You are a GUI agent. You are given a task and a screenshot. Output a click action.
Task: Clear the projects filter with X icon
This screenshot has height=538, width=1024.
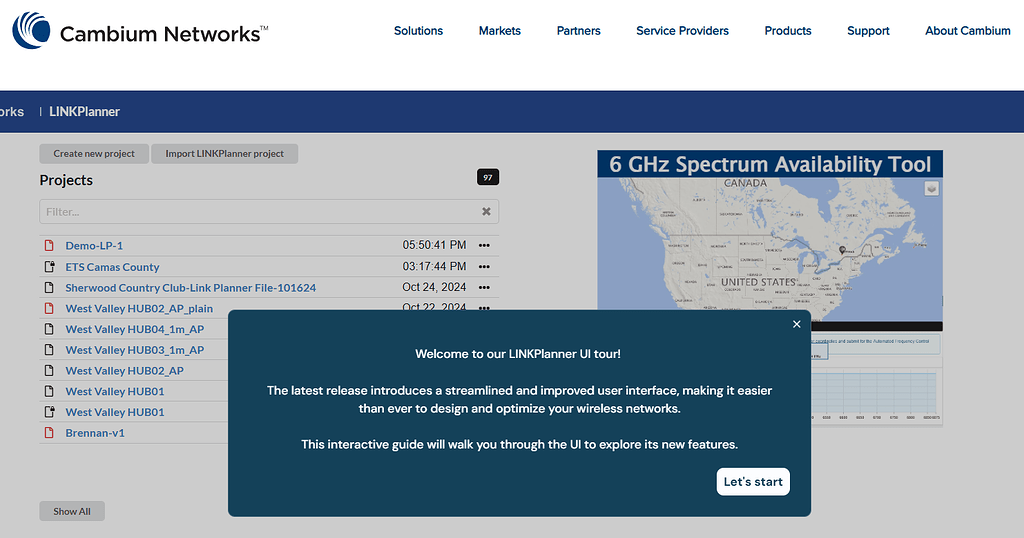click(486, 212)
